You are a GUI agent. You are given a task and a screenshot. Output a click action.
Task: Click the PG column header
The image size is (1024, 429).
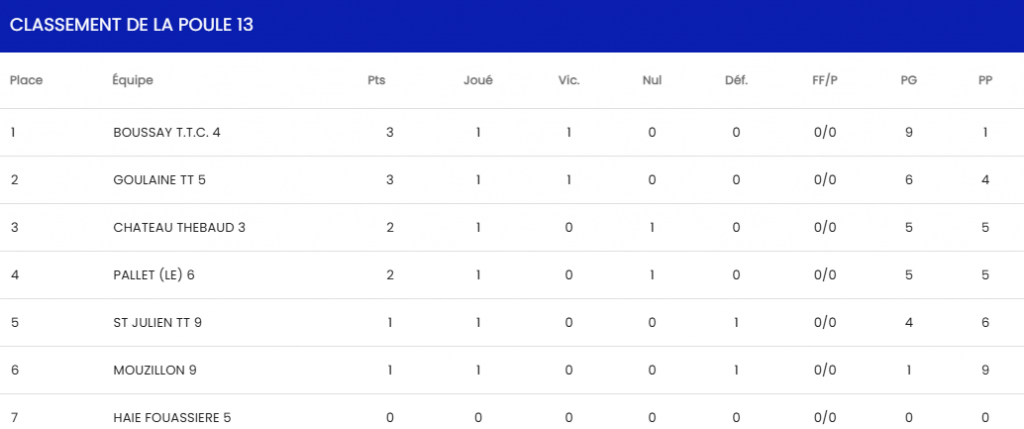pyautogui.click(x=909, y=80)
